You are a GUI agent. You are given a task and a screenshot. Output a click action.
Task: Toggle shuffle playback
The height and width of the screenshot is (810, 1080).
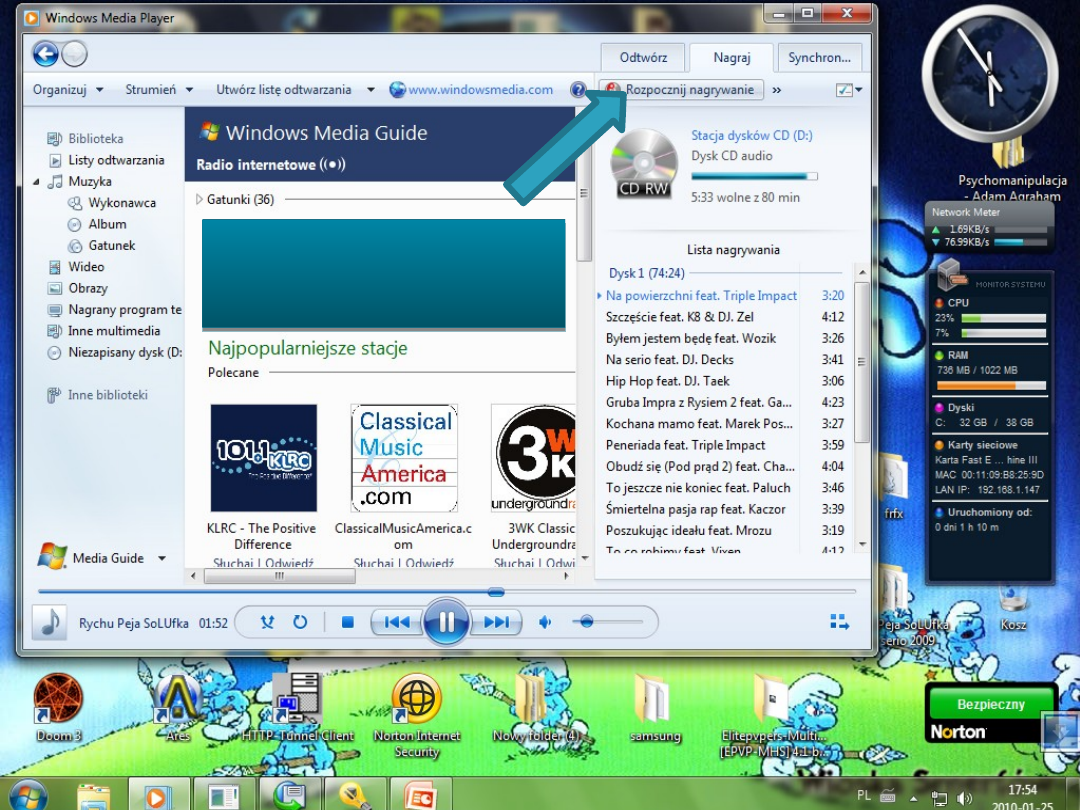click(267, 621)
